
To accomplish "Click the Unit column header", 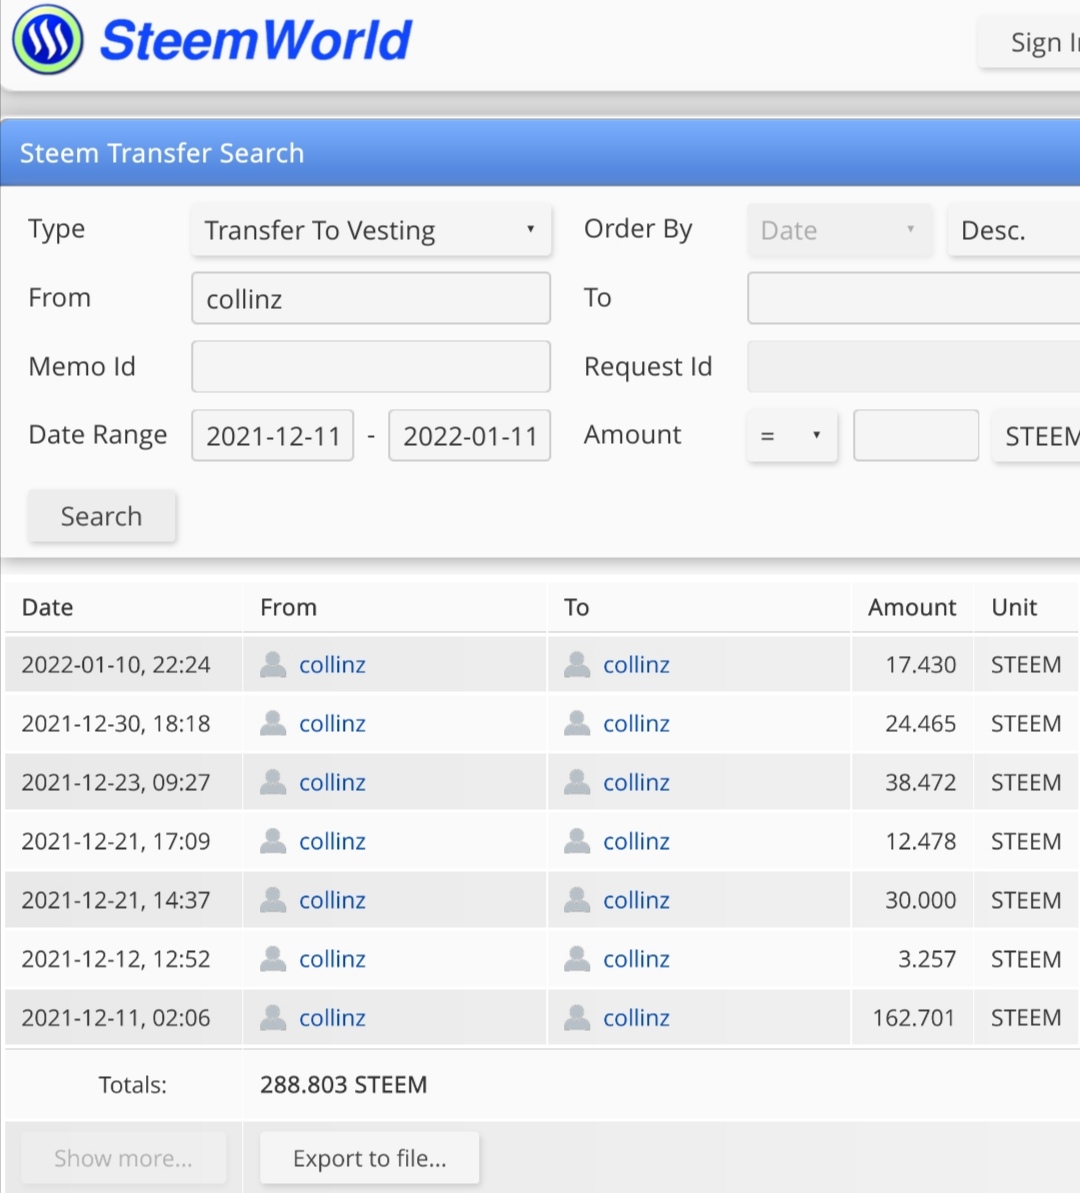I will (x=1014, y=607).
